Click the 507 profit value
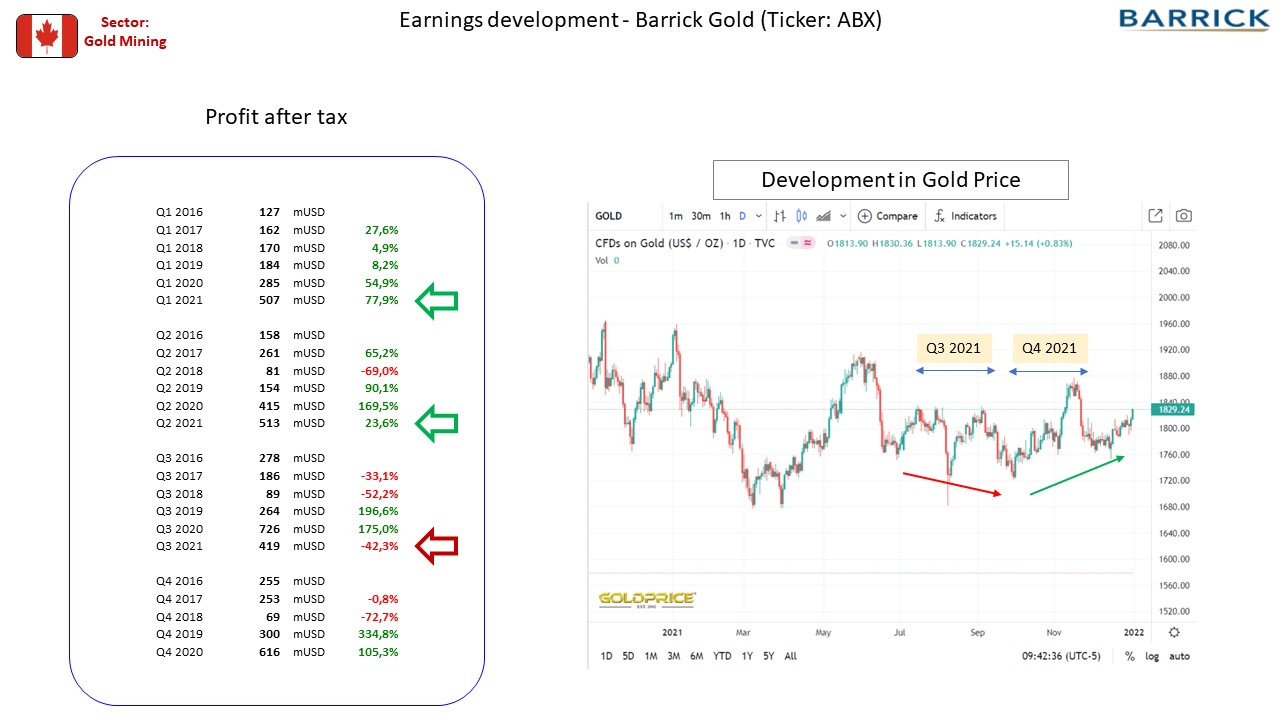1280x720 pixels. [269, 300]
